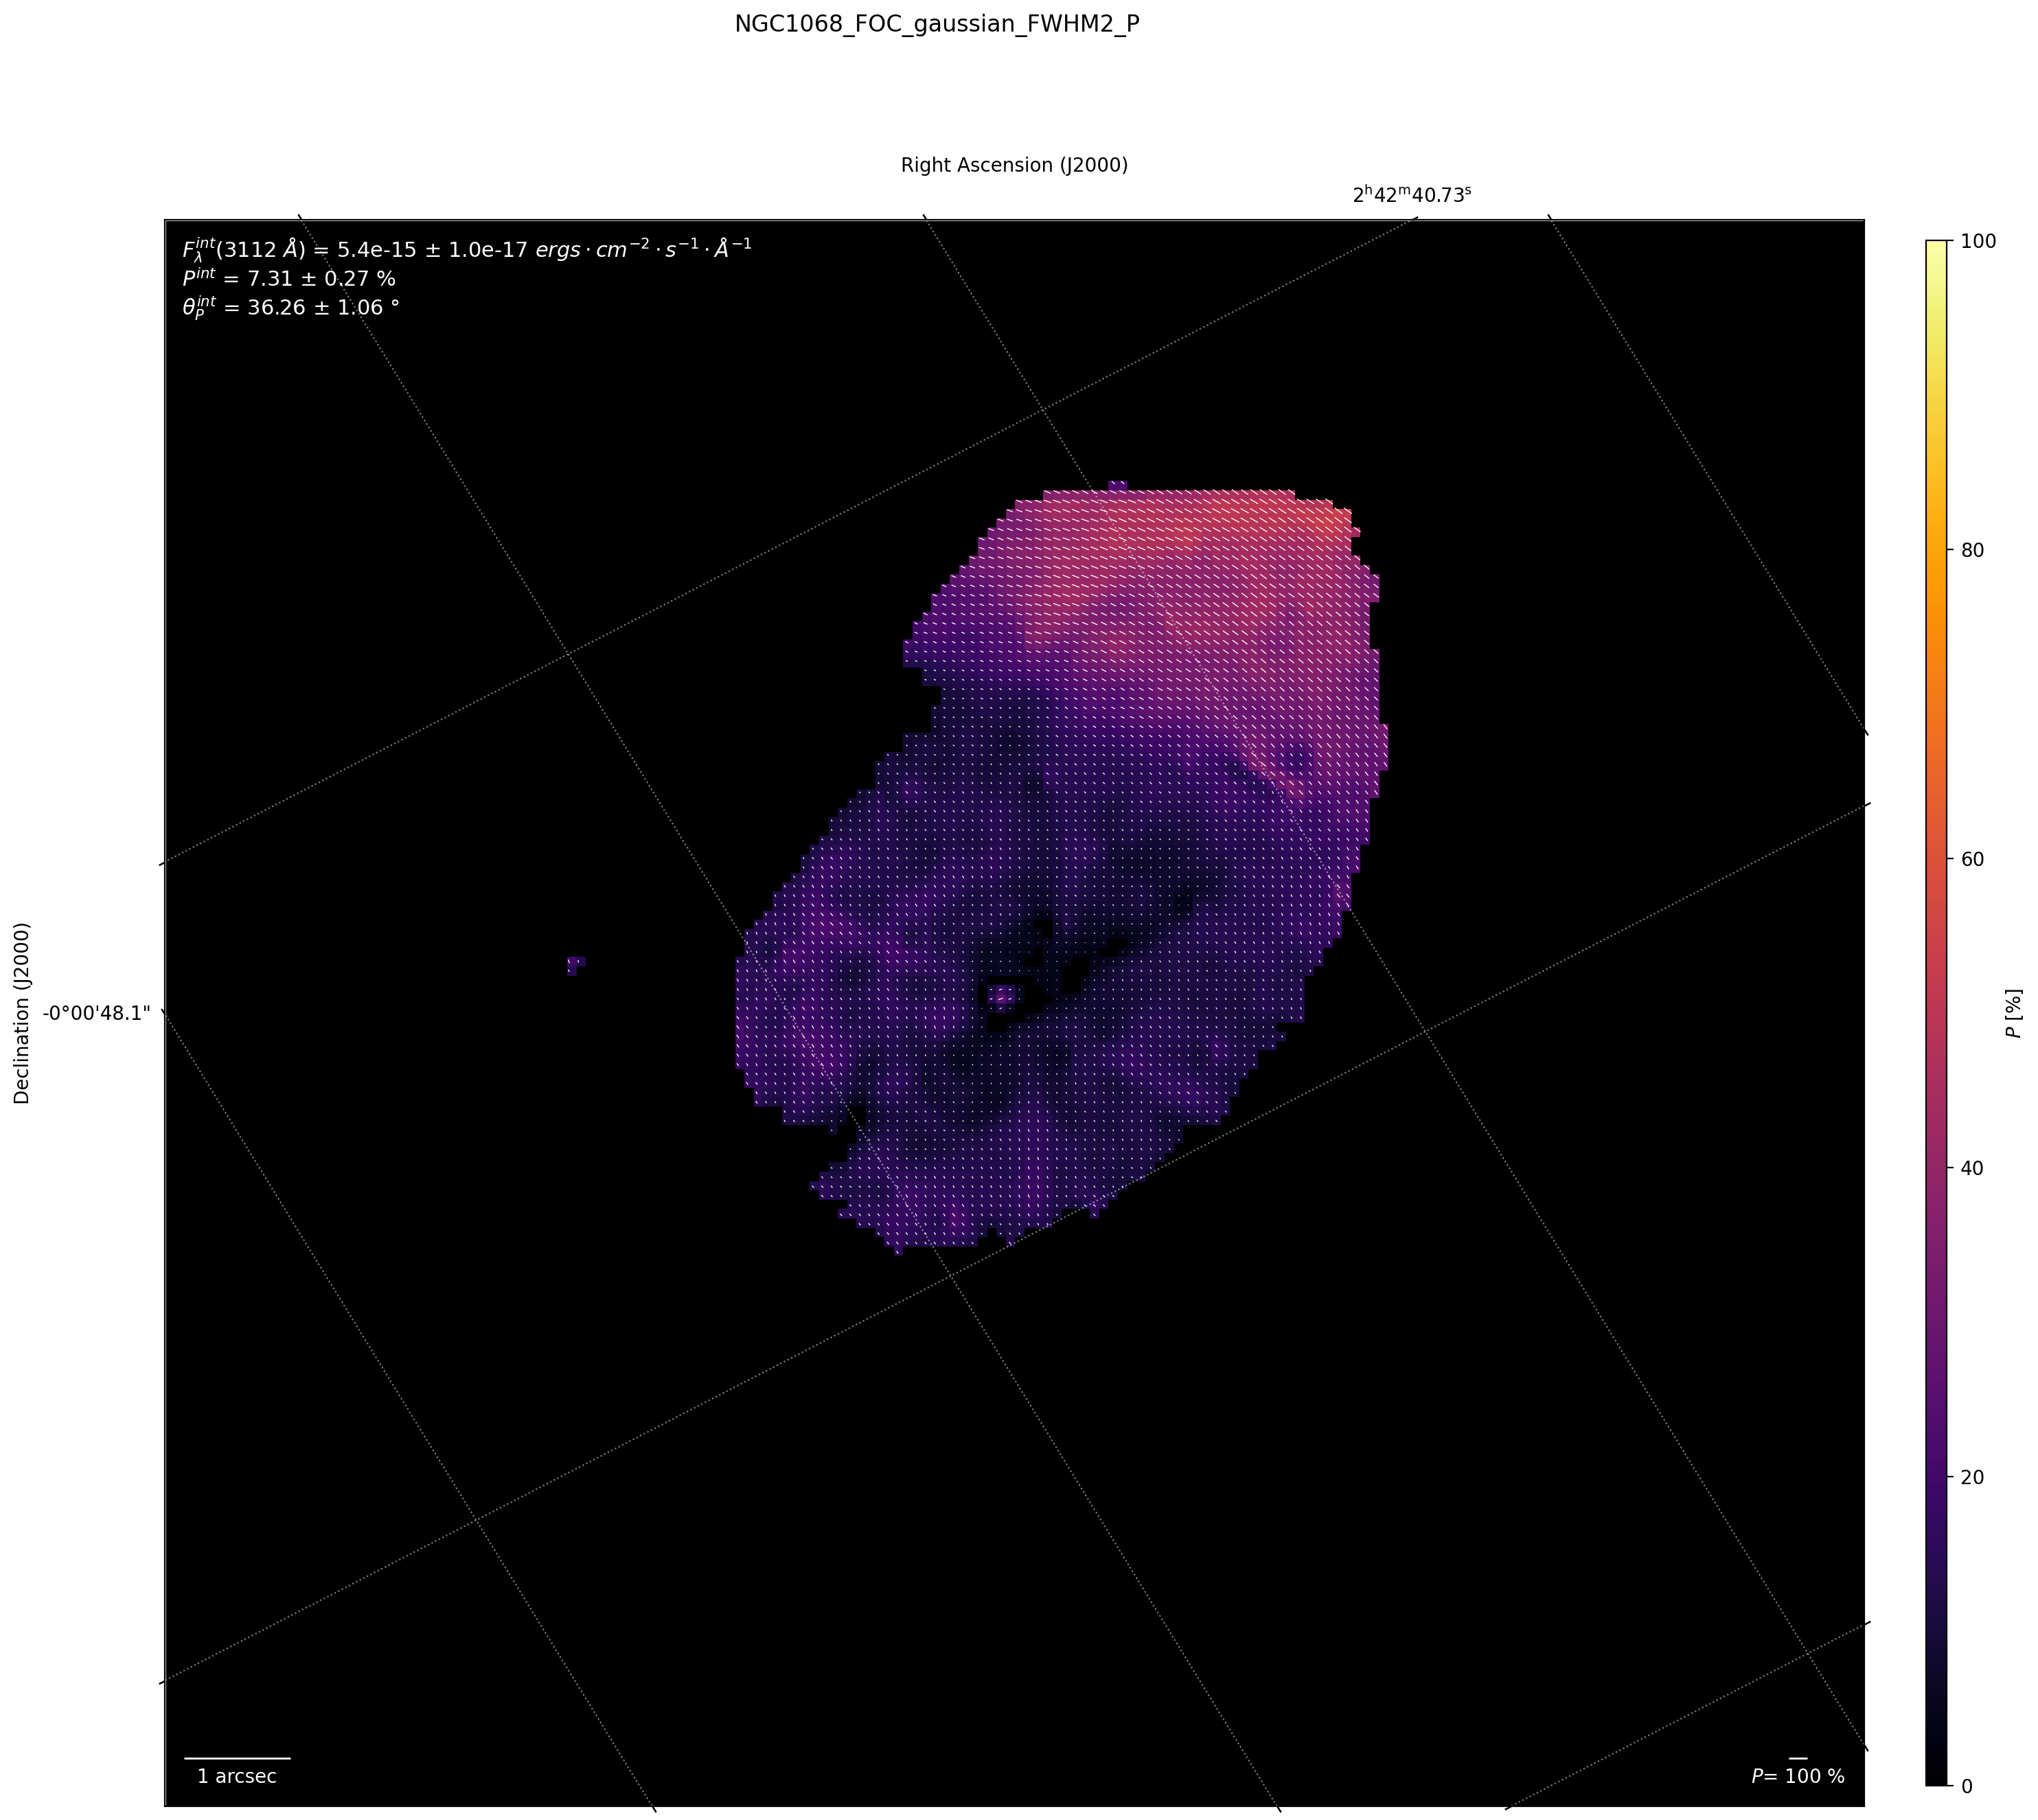Click the Right Ascension (J2000) axis label
This screenshot has height=1820, width=2038.
[x=1014, y=165]
